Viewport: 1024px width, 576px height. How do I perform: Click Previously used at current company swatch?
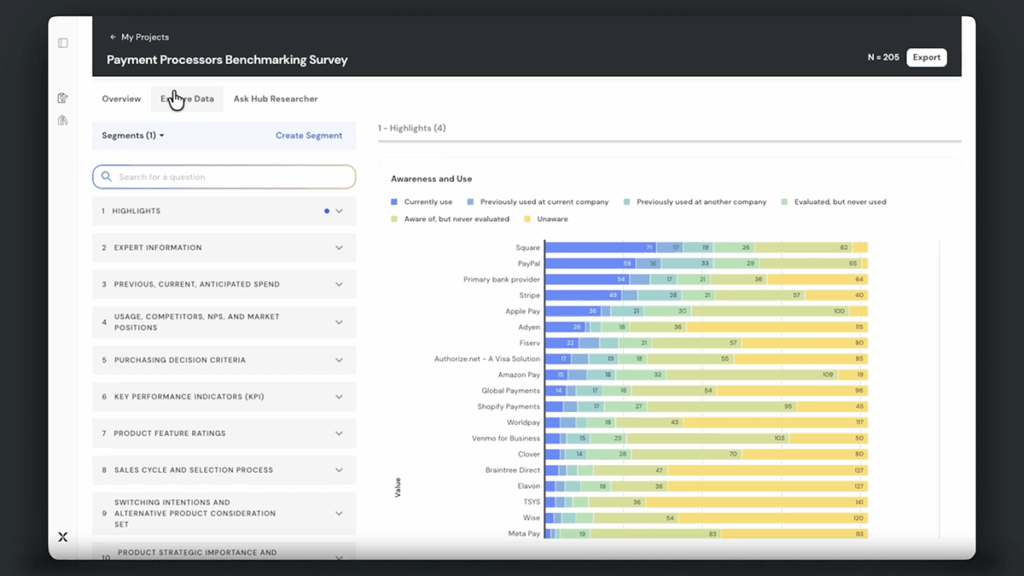pyautogui.click(x=471, y=202)
